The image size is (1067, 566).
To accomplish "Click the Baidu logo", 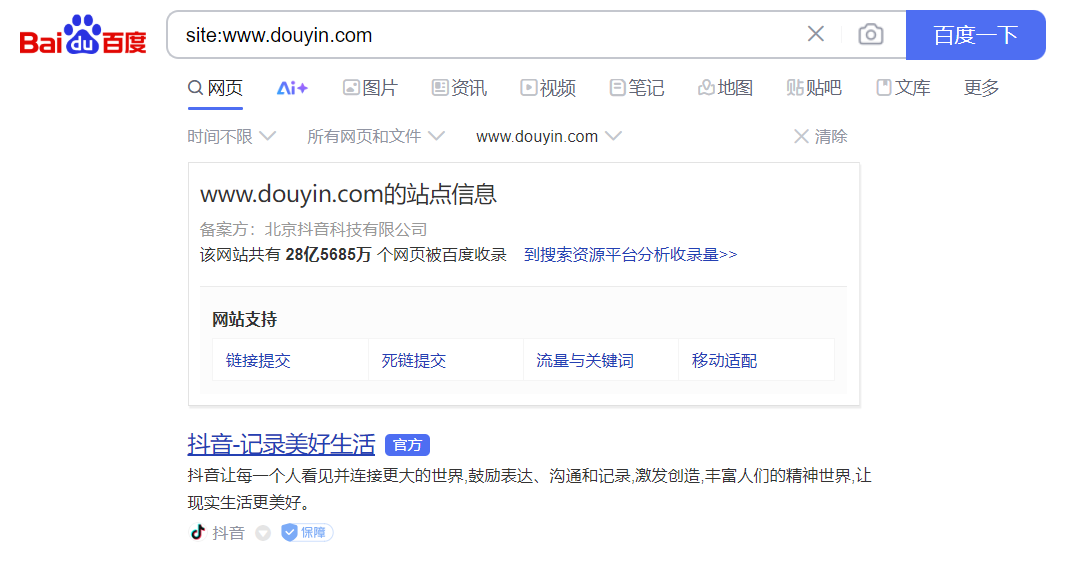I will pyautogui.click(x=83, y=36).
